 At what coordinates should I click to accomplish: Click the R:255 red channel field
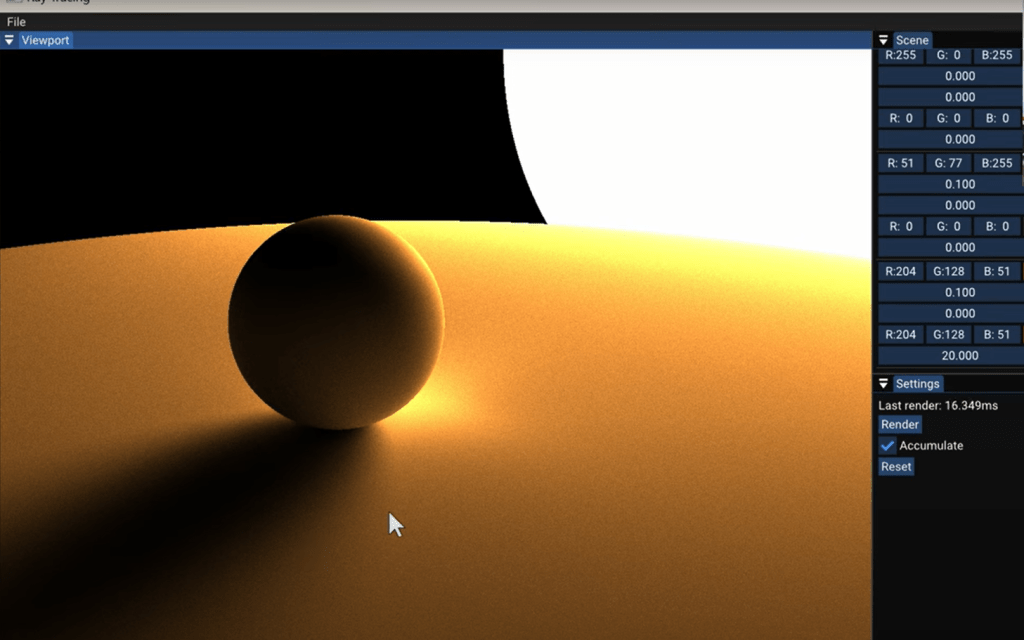[900, 55]
